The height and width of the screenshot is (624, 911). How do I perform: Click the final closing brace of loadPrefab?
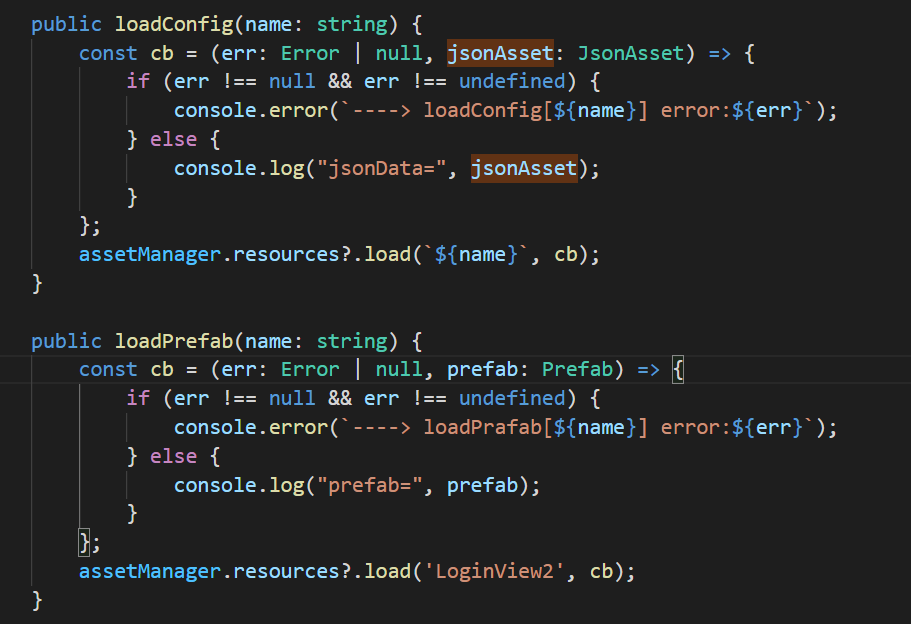click(x=37, y=601)
